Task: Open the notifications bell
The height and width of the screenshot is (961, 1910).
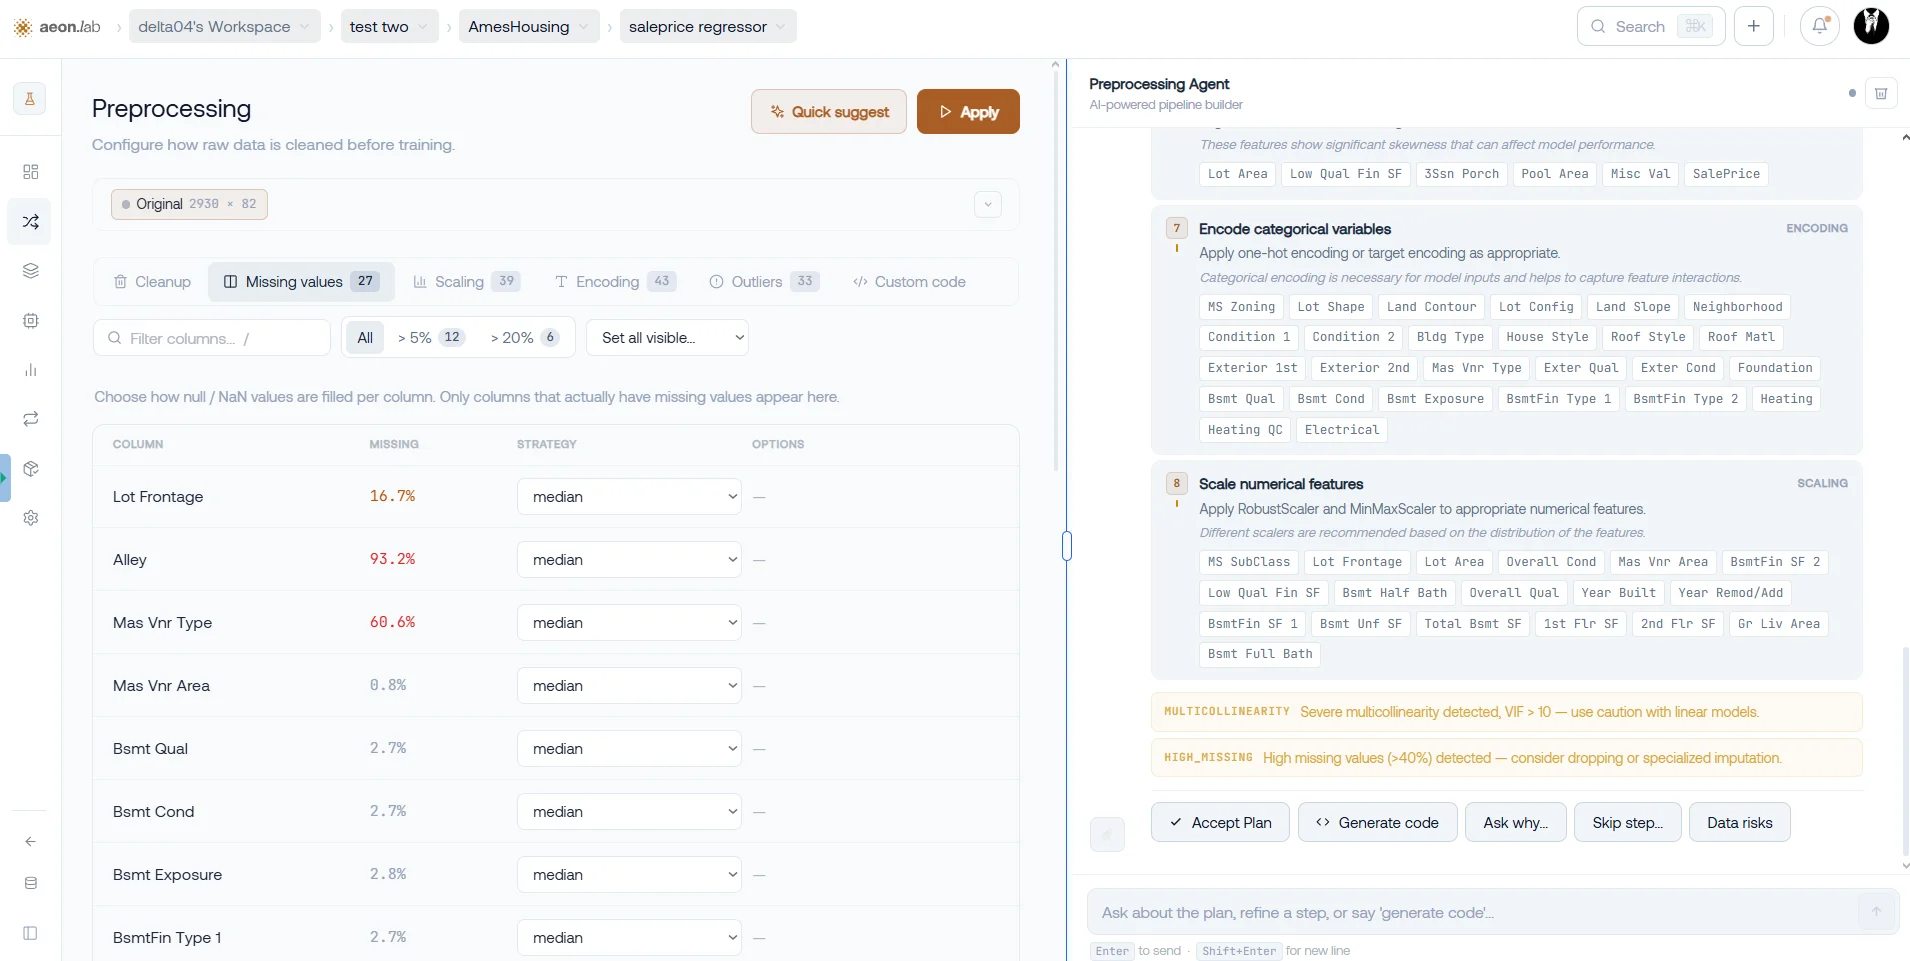Action: click(1819, 26)
